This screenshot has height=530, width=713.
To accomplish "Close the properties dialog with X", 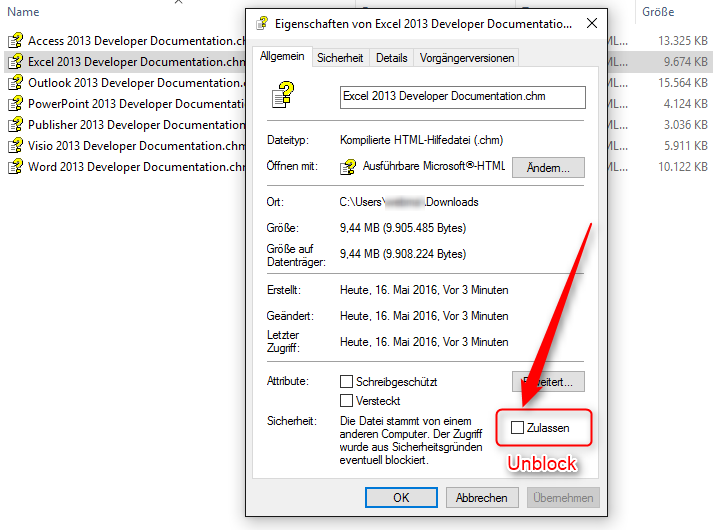I will tap(592, 23).
